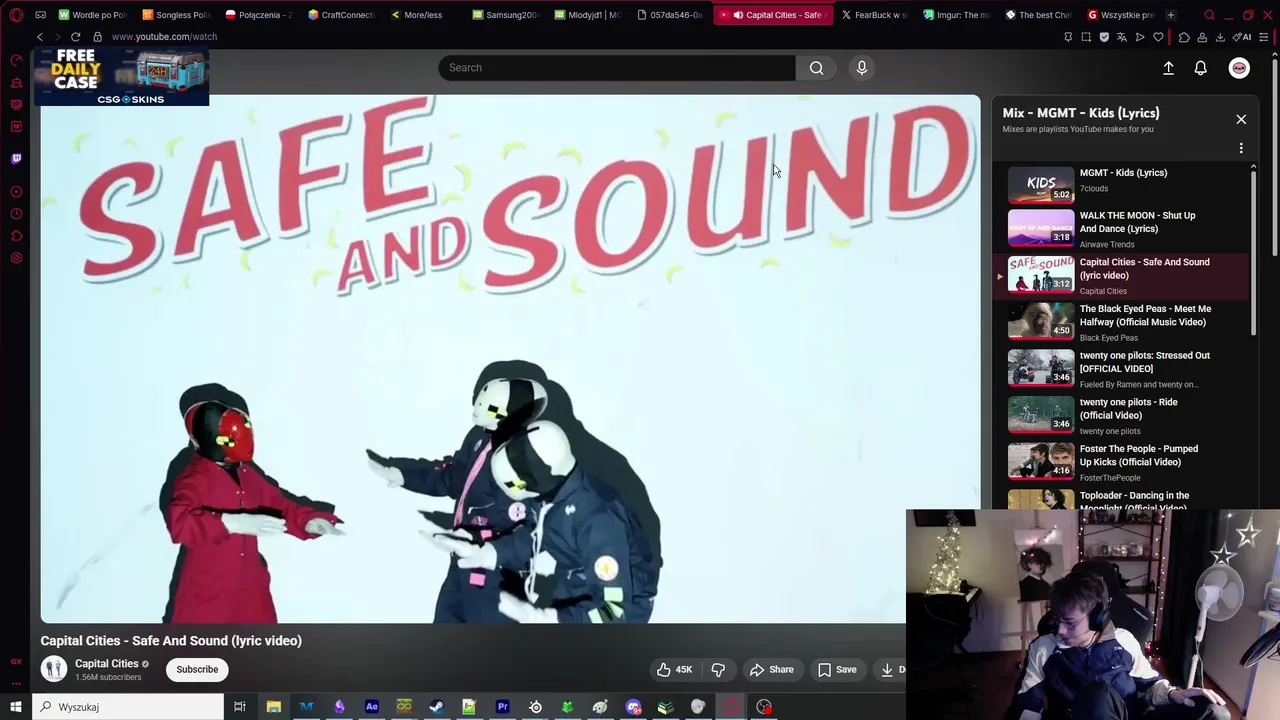Open Discord from taskbar
The height and width of the screenshot is (720, 1280).
click(633, 707)
